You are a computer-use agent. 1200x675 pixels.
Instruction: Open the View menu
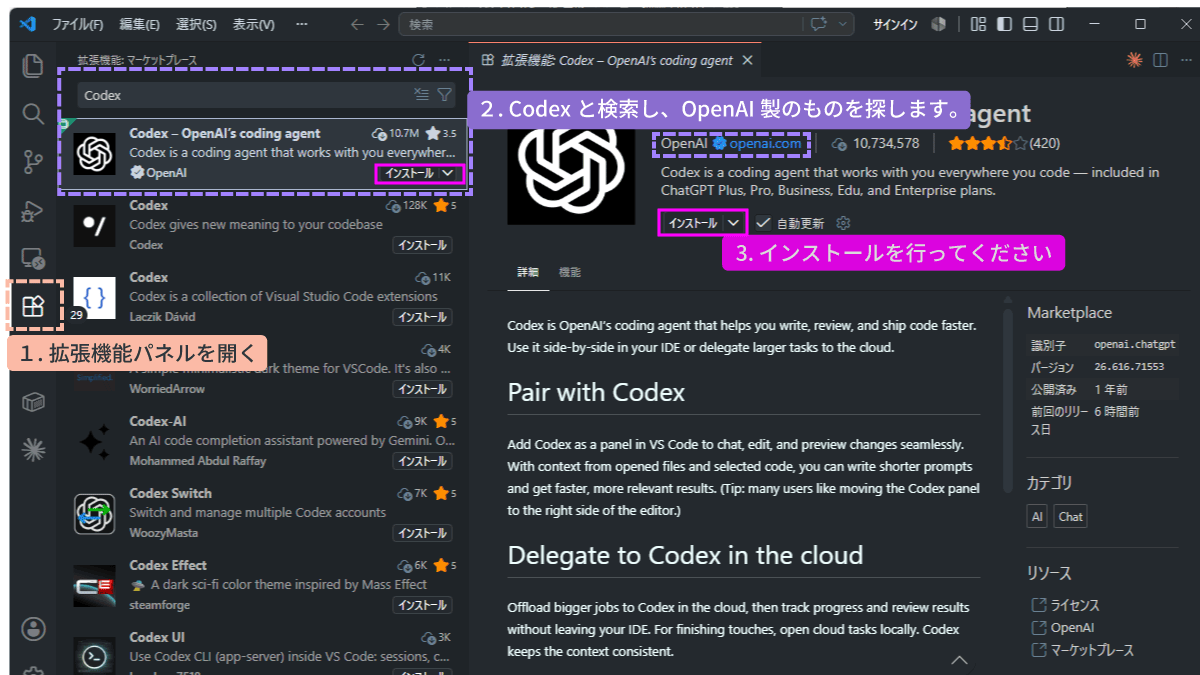[253, 24]
